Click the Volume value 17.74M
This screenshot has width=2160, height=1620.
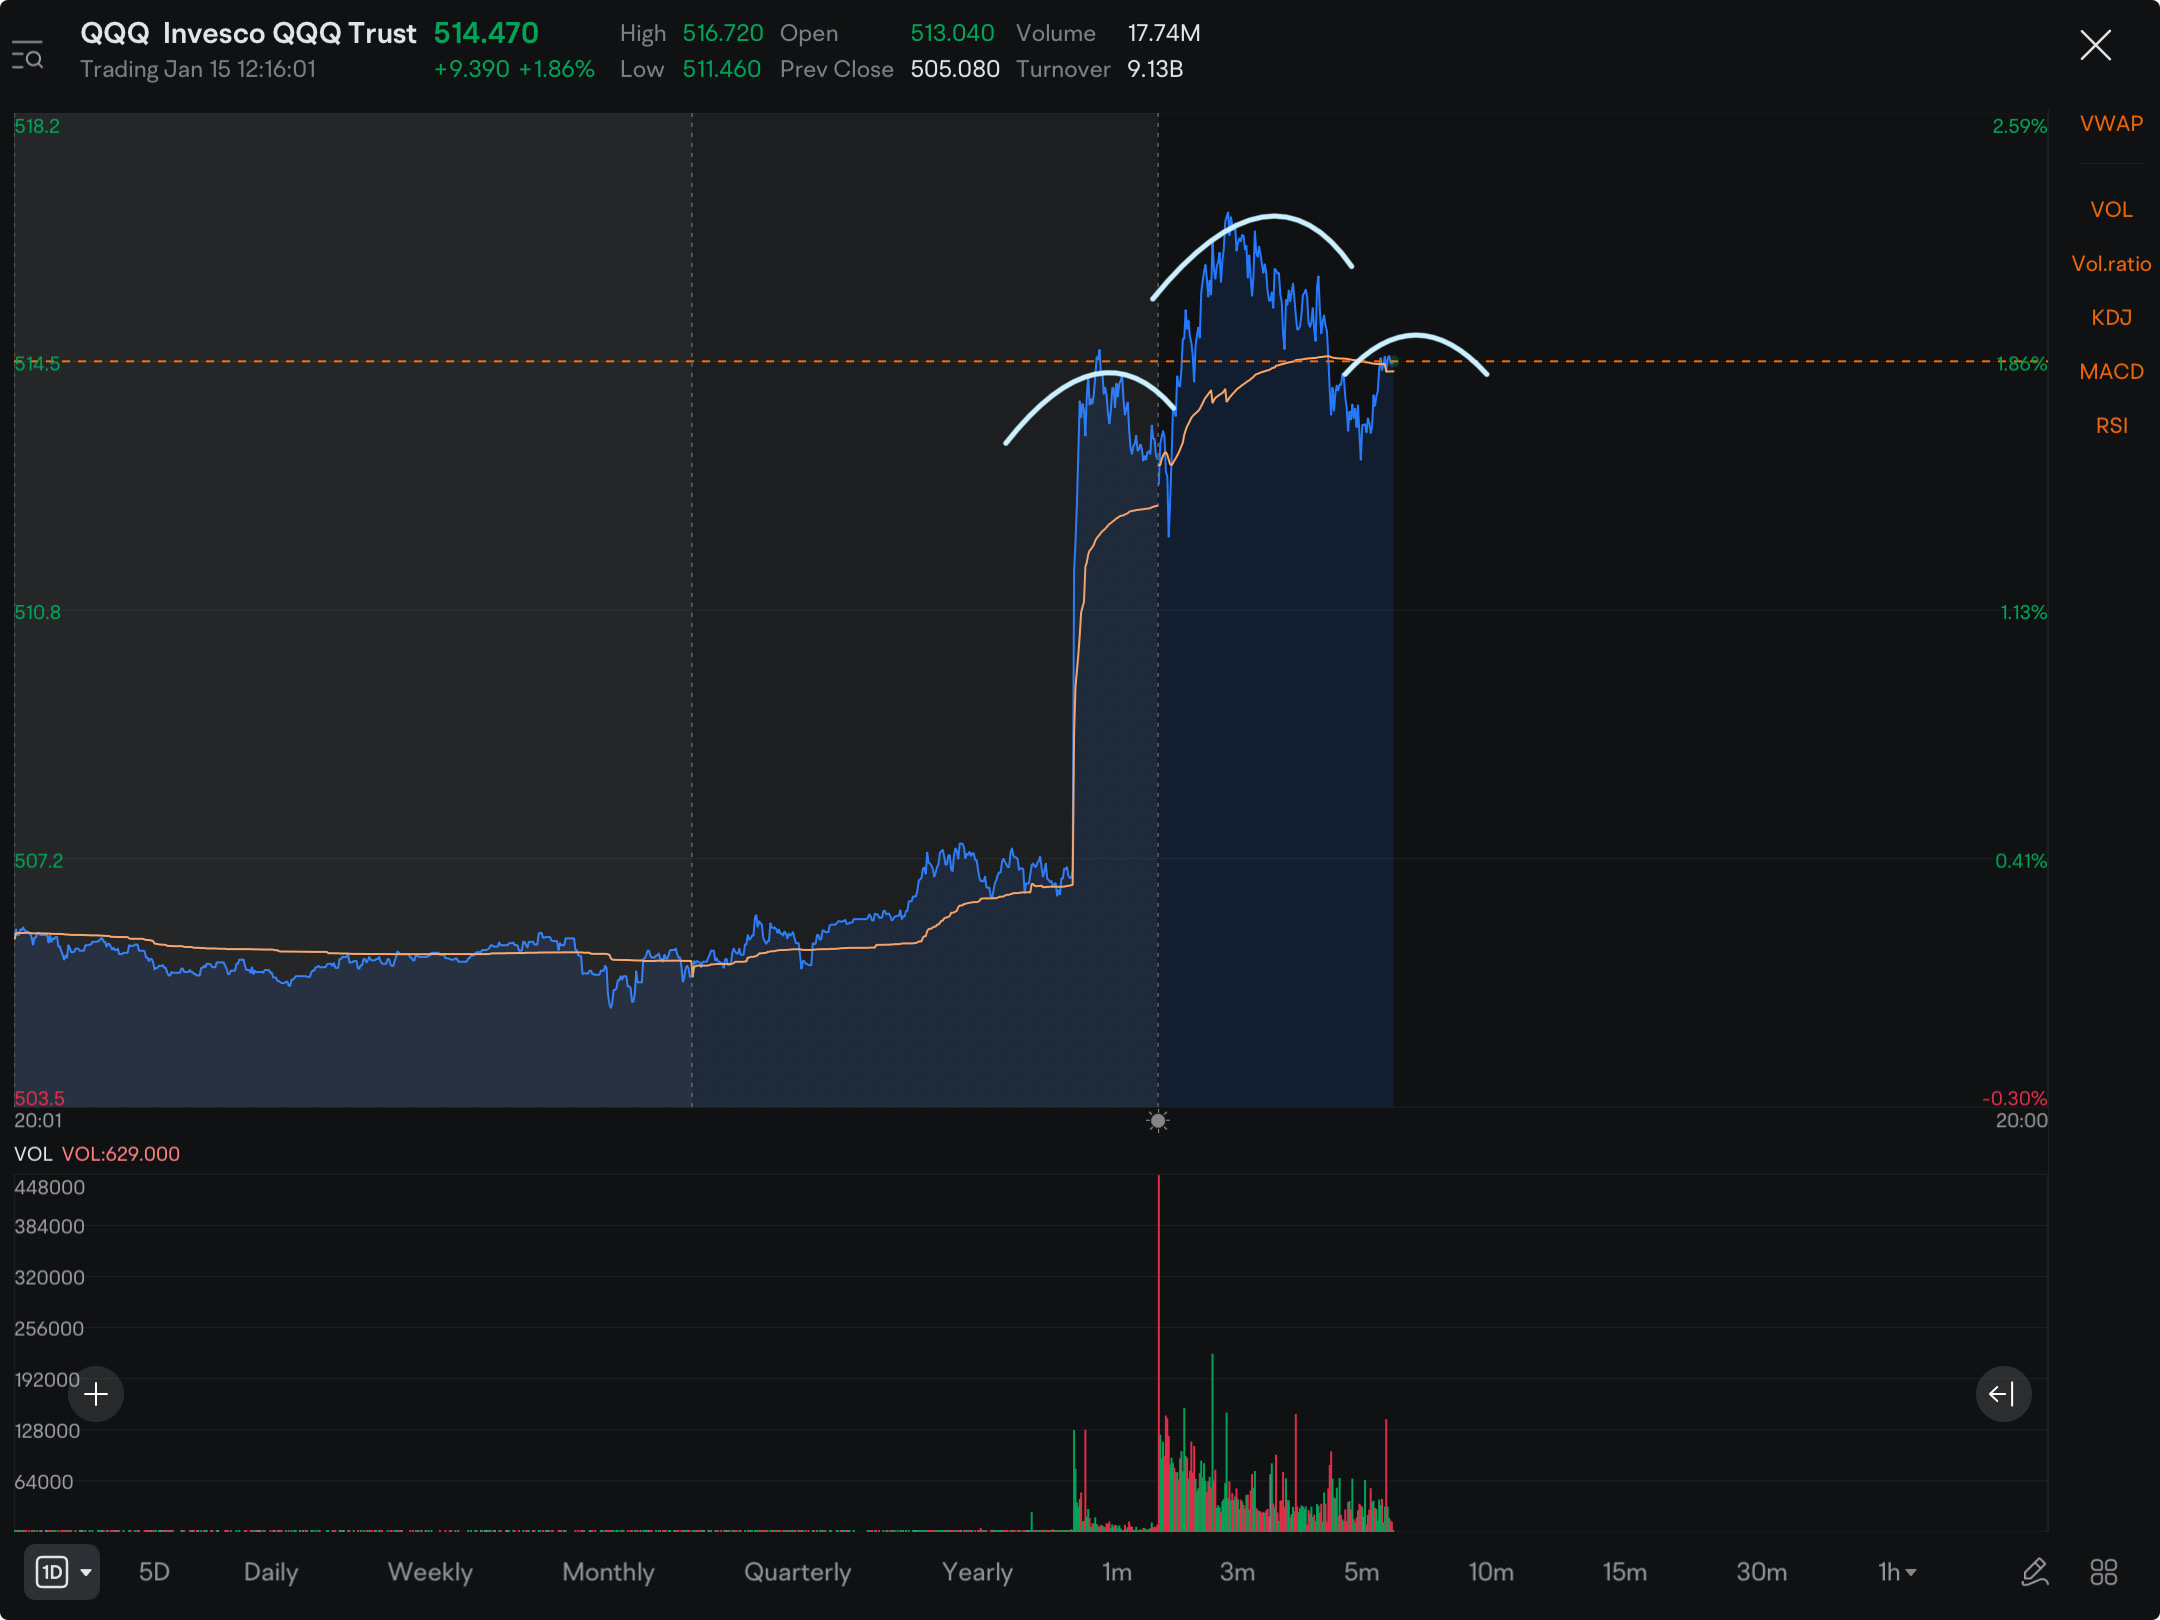(x=1164, y=33)
